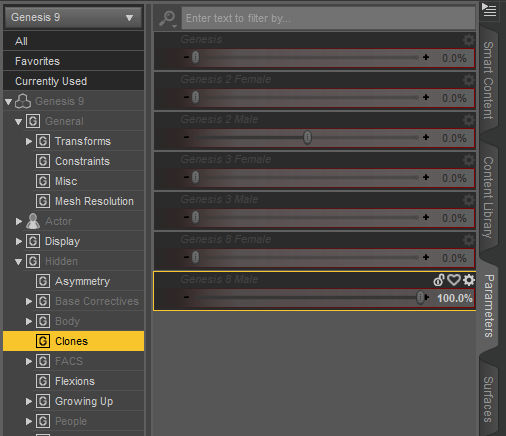Collapse the Hidden property group
The height and width of the screenshot is (436, 506).
tap(19, 262)
